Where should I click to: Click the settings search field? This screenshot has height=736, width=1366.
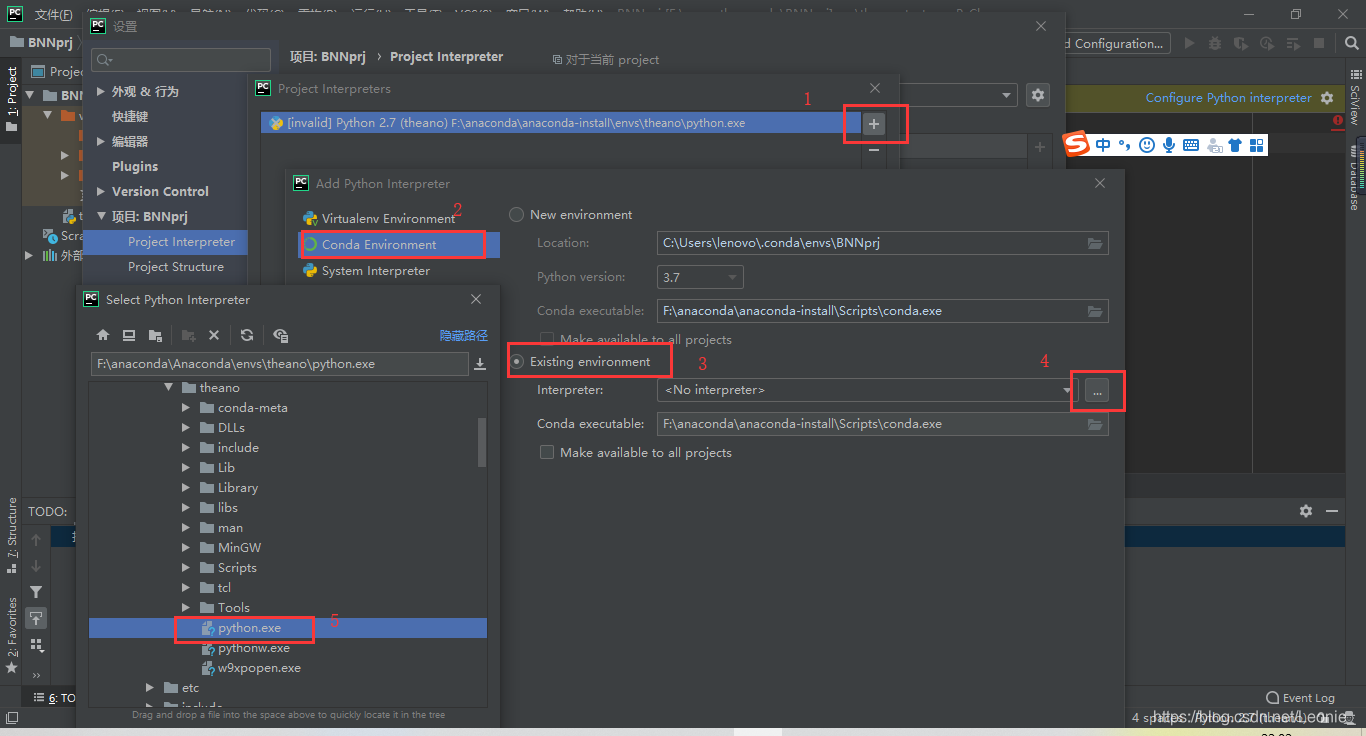[x=181, y=60]
